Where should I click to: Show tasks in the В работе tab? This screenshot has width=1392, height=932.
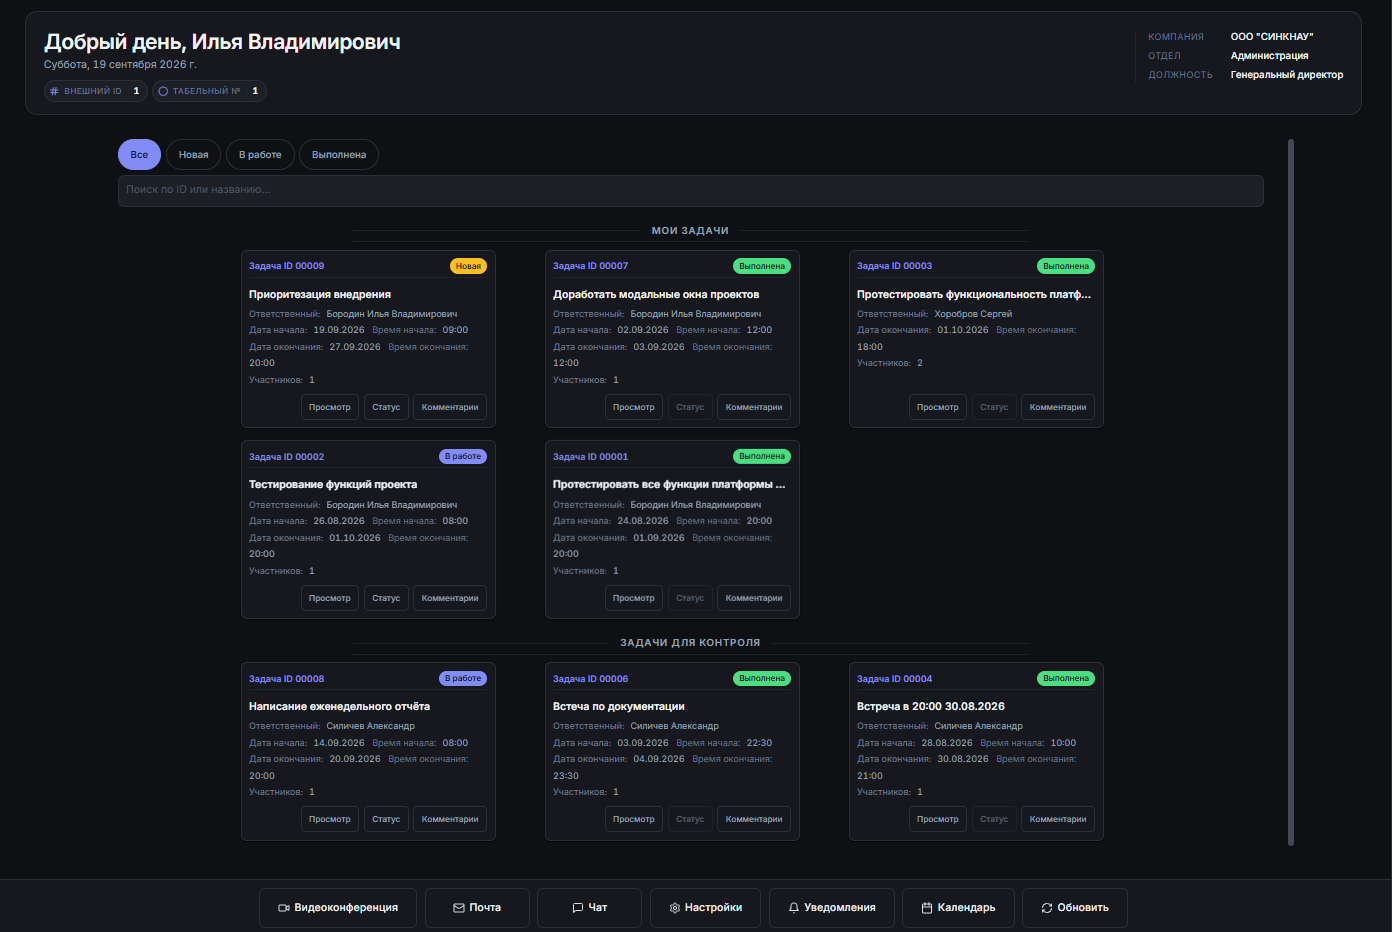point(260,155)
